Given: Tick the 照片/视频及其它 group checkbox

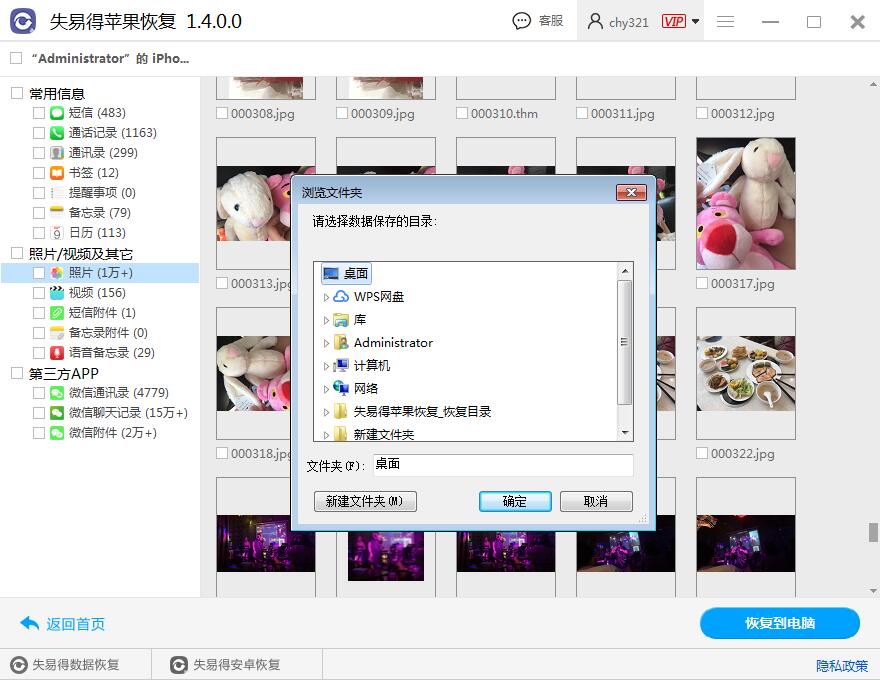Looking at the screenshot, I should coord(17,253).
